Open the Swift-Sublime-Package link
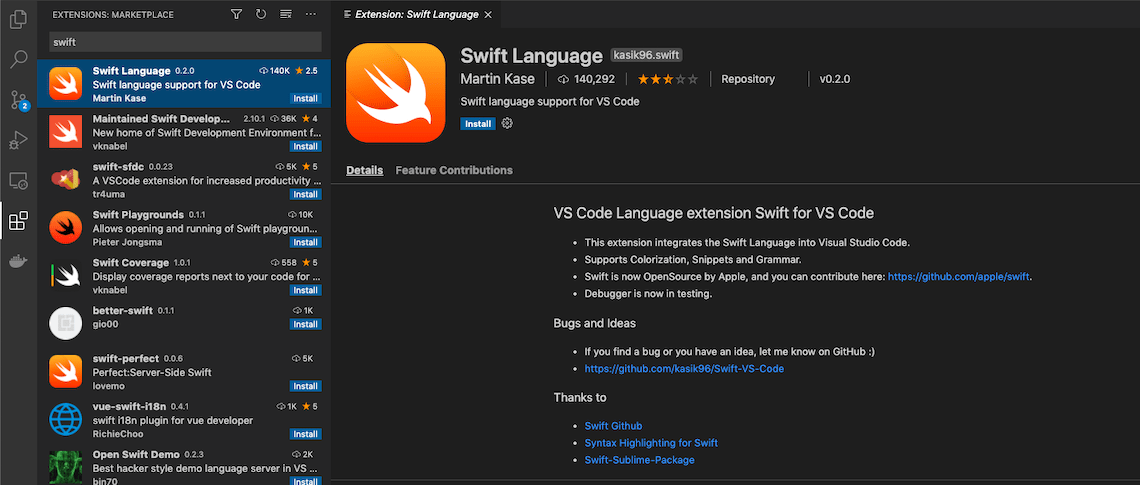 (x=639, y=460)
